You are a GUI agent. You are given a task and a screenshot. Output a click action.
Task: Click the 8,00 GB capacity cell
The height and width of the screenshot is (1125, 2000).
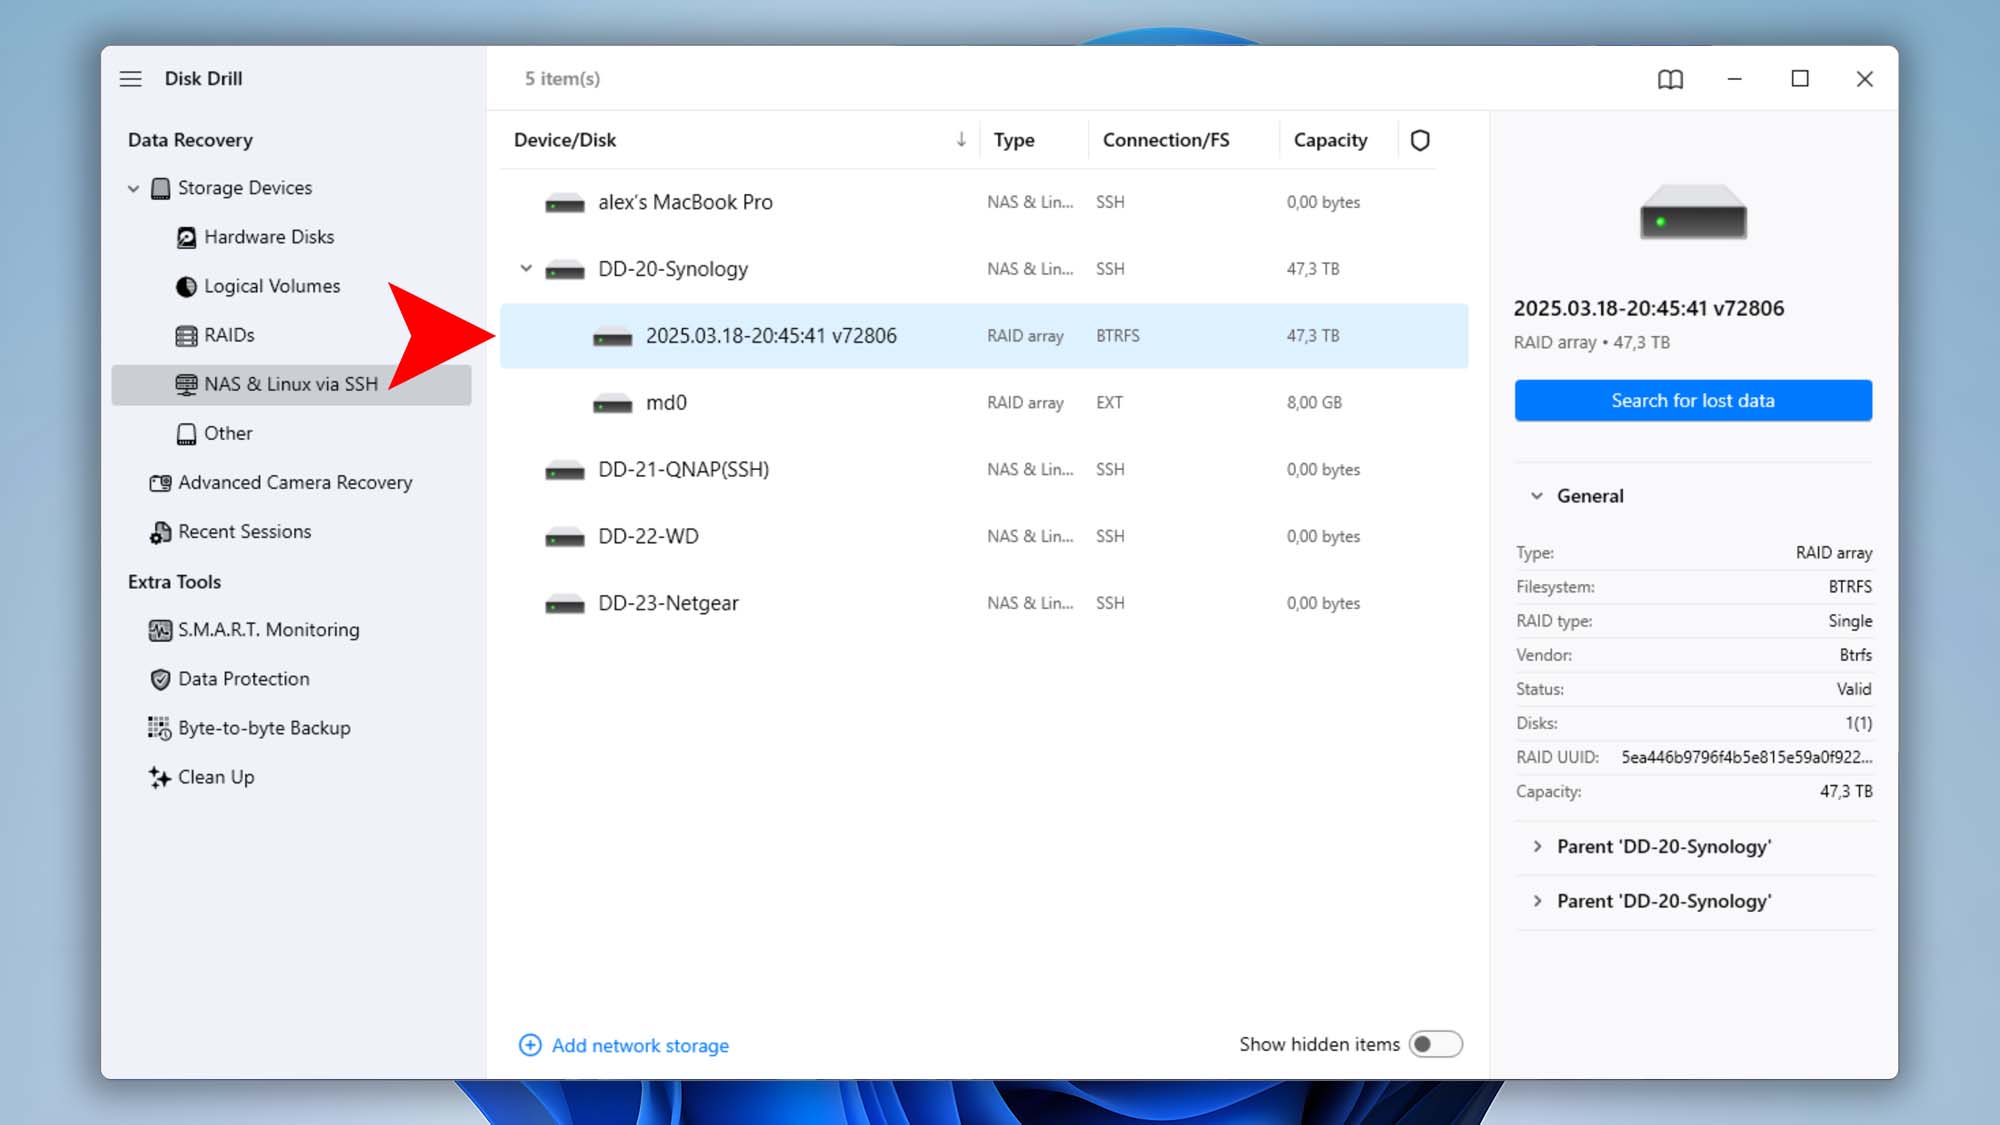point(1314,403)
